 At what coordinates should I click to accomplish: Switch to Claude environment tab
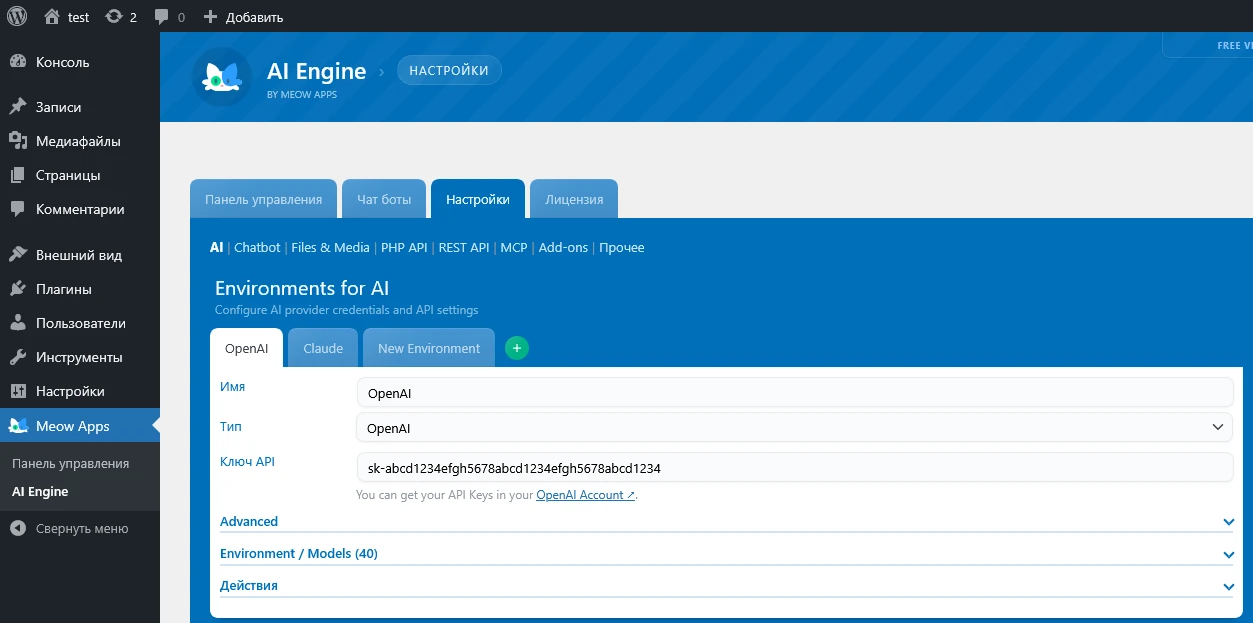coord(323,348)
